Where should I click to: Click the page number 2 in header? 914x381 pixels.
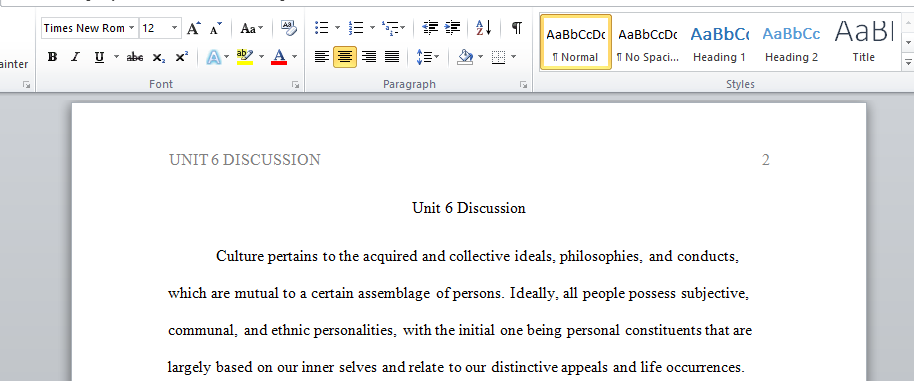click(766, 160)
